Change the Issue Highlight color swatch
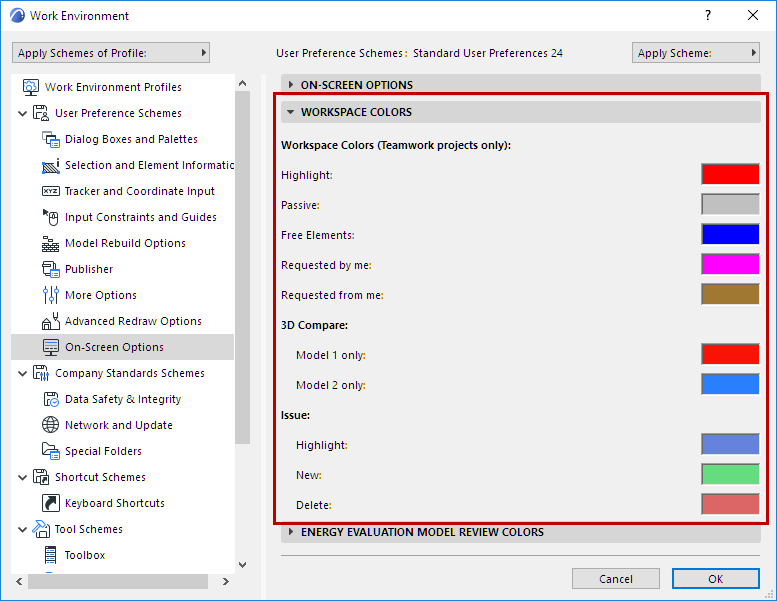Image resolution: width=777 pixels, height=601 pixels. (x=730, y=444)
